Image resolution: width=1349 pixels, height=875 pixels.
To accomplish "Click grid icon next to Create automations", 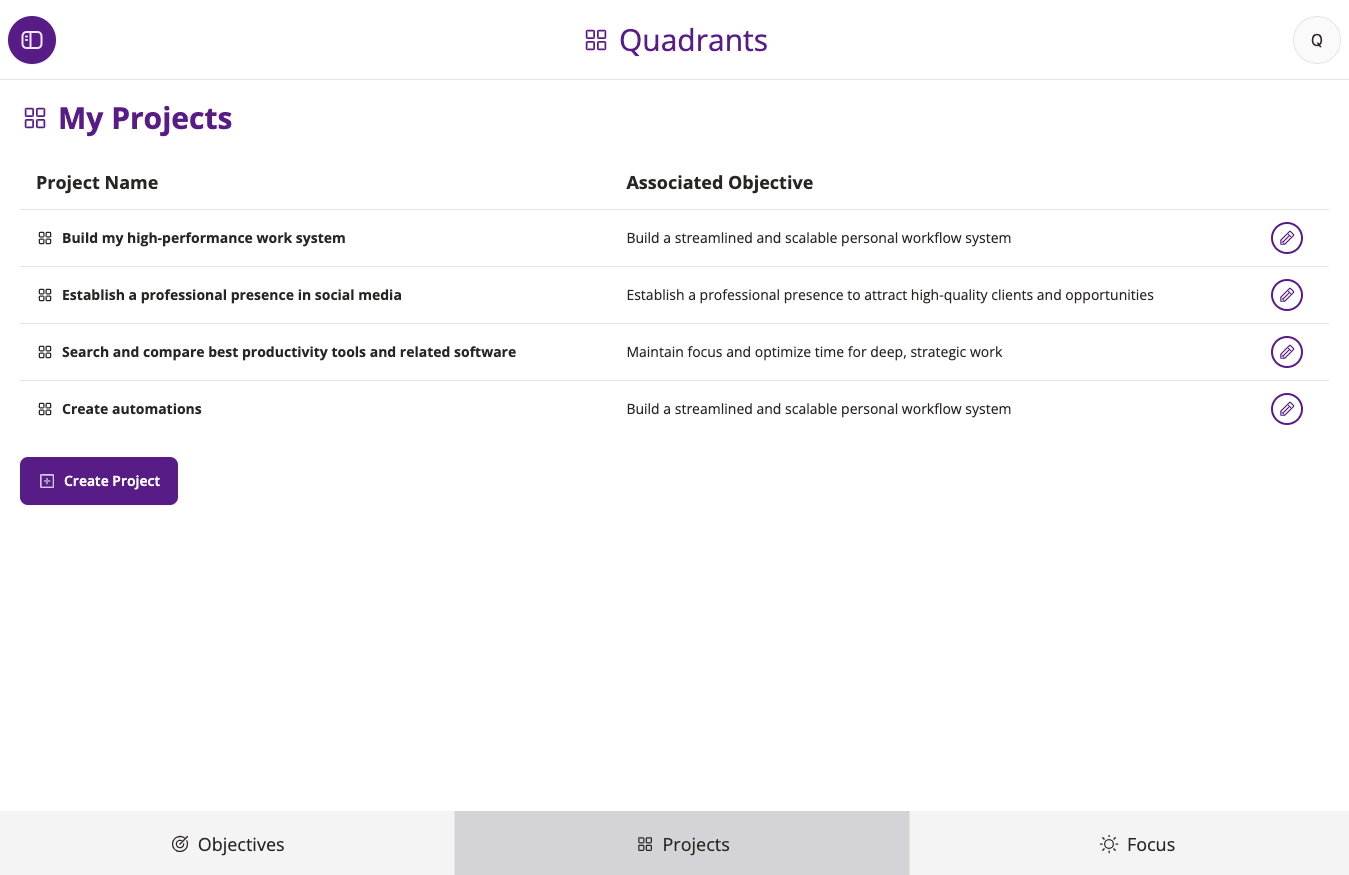I will [x=45, y=409].
